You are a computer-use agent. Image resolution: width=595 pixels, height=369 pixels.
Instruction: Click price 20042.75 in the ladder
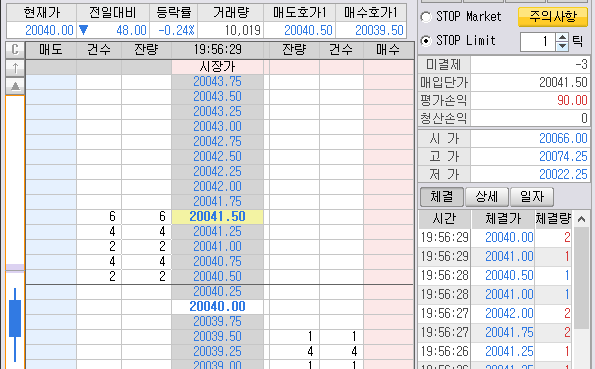pos(217,142)
